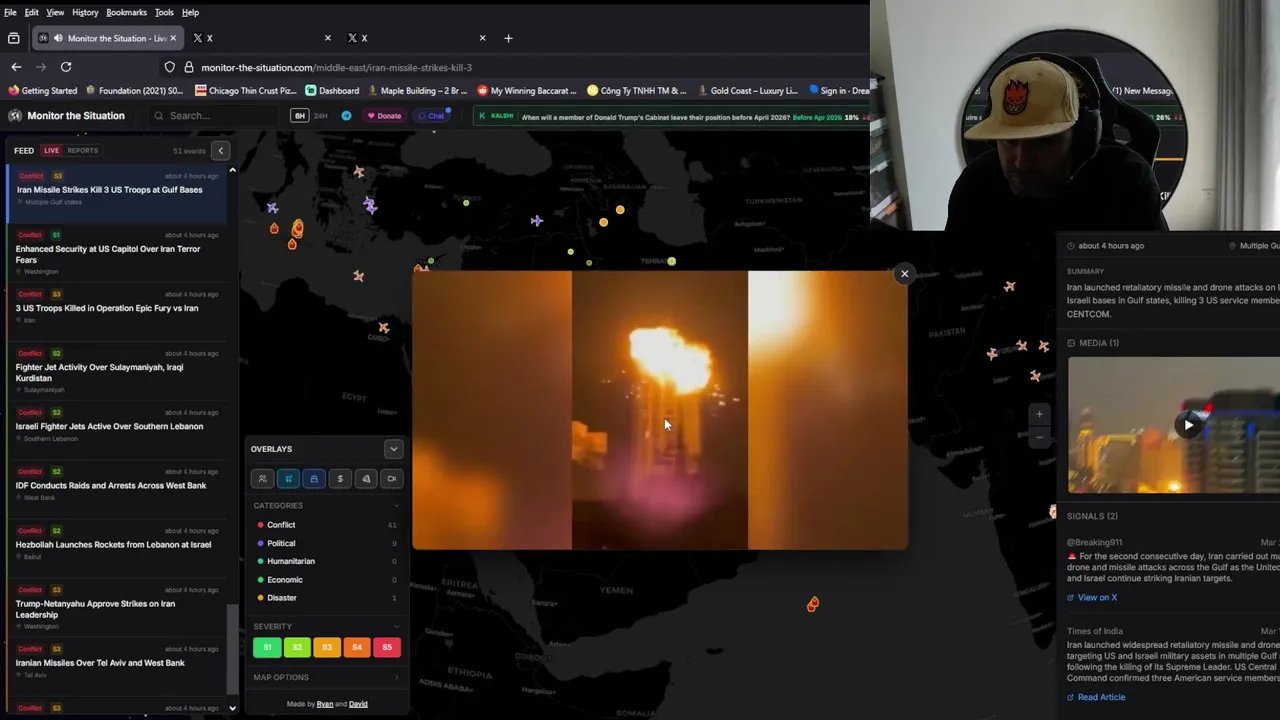Open the Chat button

pyautogui.click(x=431, y=115)
